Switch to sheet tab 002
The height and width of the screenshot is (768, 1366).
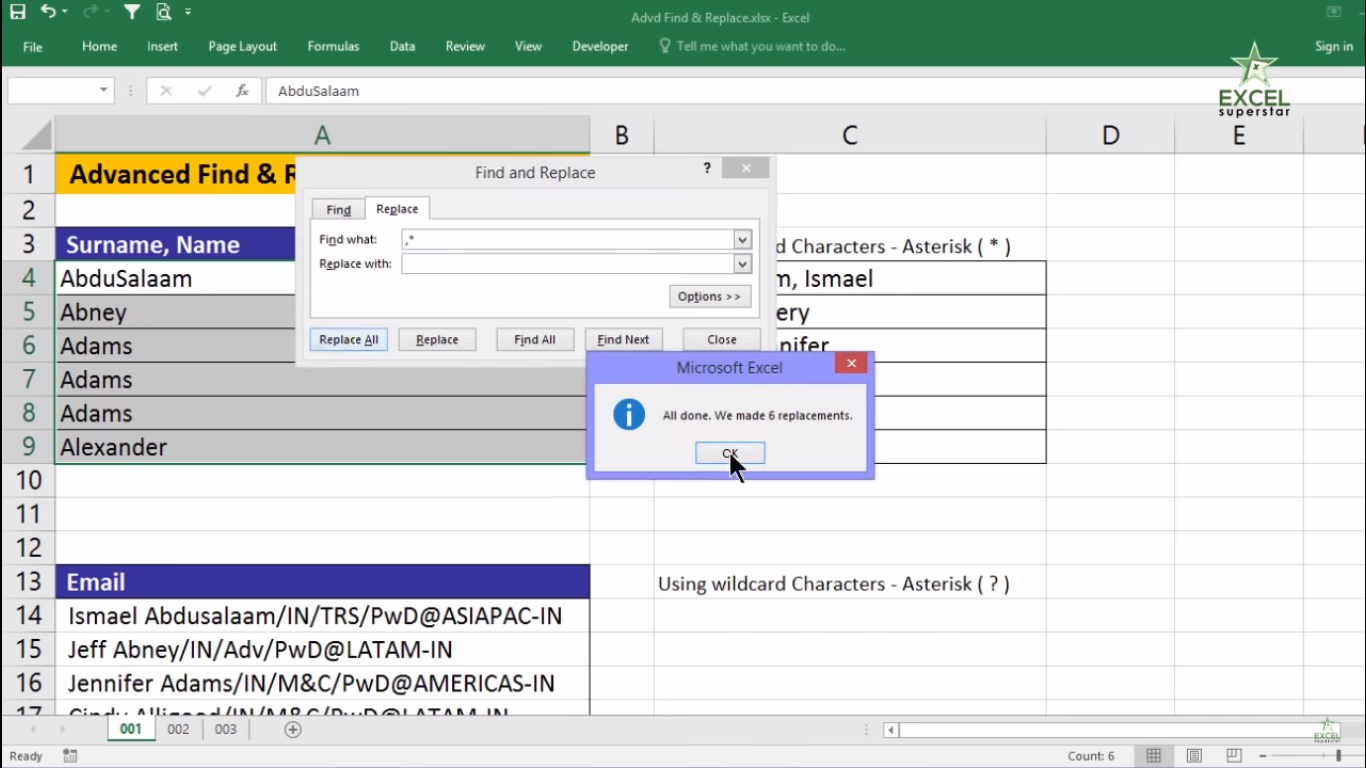(178, 729)
